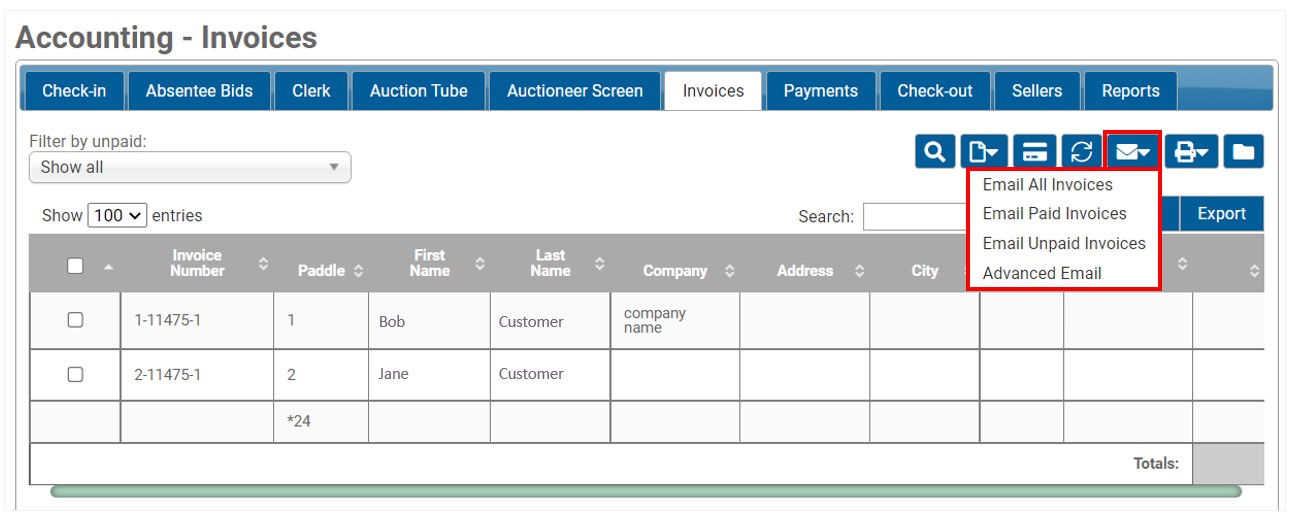This screenshot has height=521, width=1296.
Task: Click into the Search input field
Action: point(915,216)
